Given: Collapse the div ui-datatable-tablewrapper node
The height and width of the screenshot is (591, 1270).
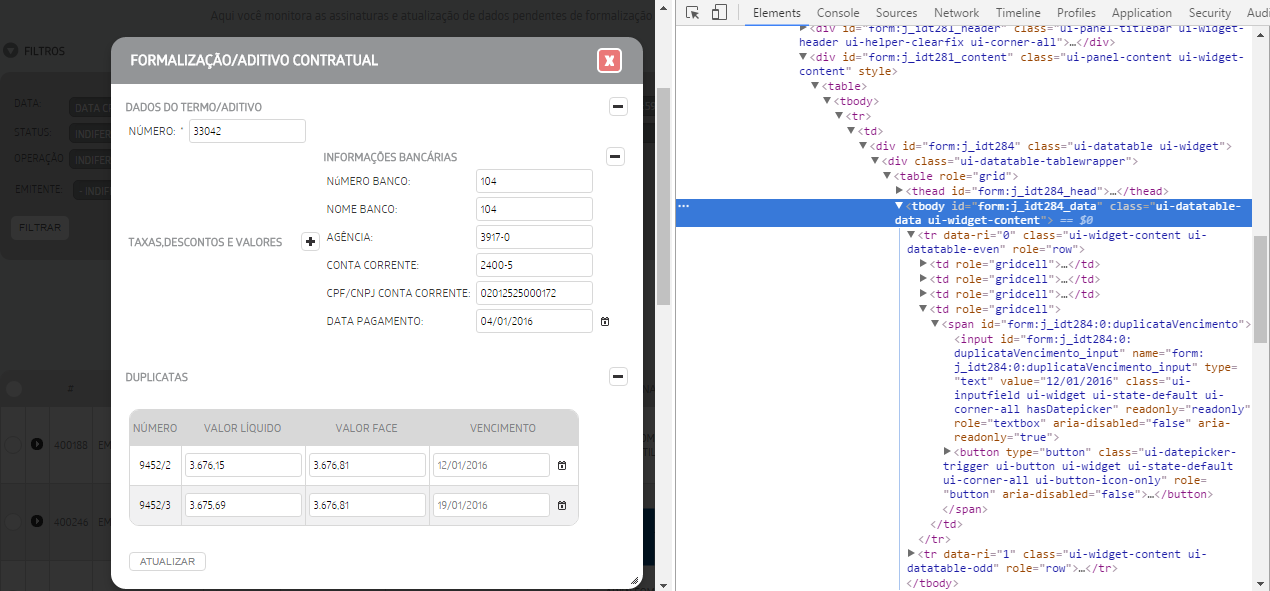Looking at the screenshot, I should click(x=875, y=161).
